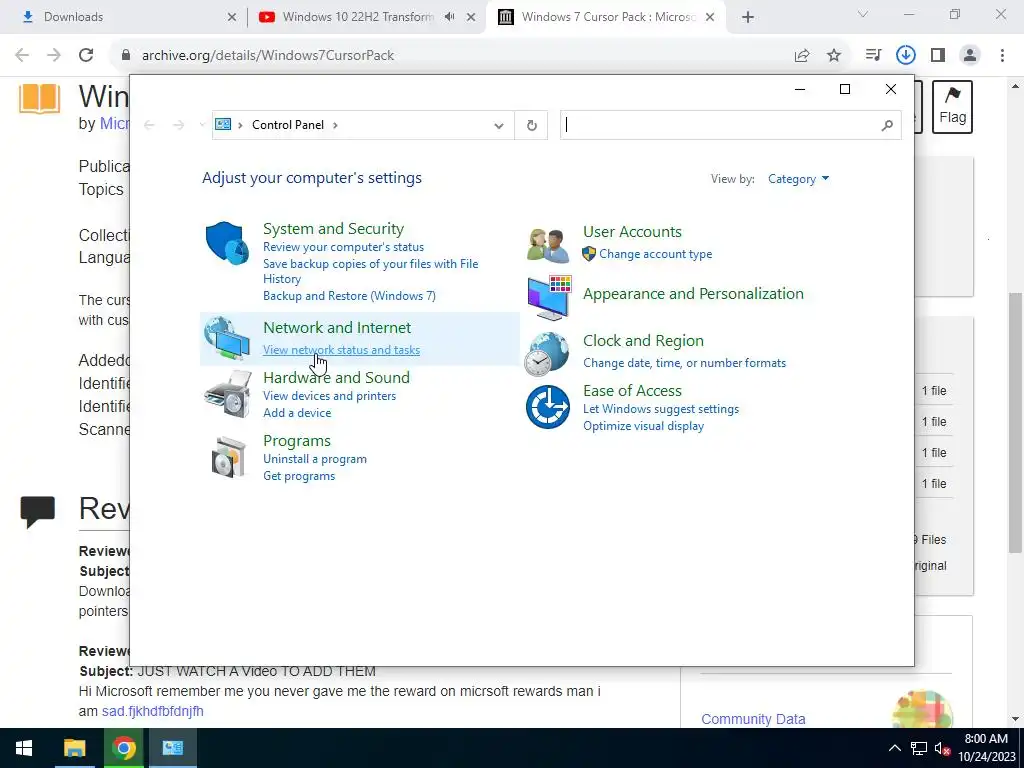Open Chrome tab search chevron
1024x768 pixels.
coord(863,14)
